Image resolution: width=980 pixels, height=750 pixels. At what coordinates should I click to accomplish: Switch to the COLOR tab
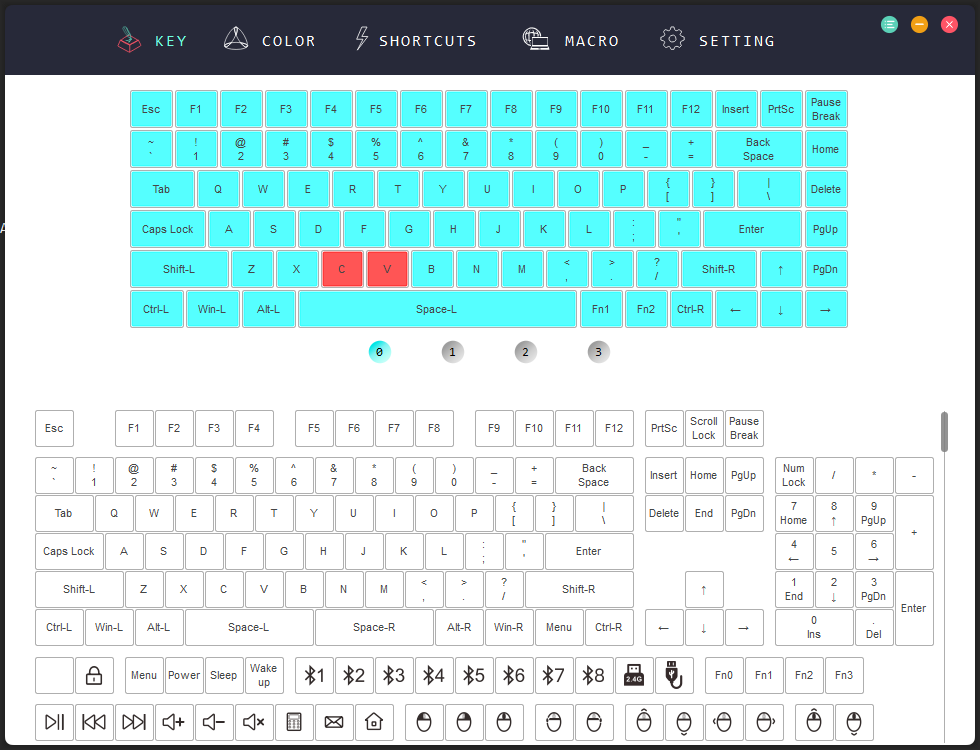(x=270, y=41)
